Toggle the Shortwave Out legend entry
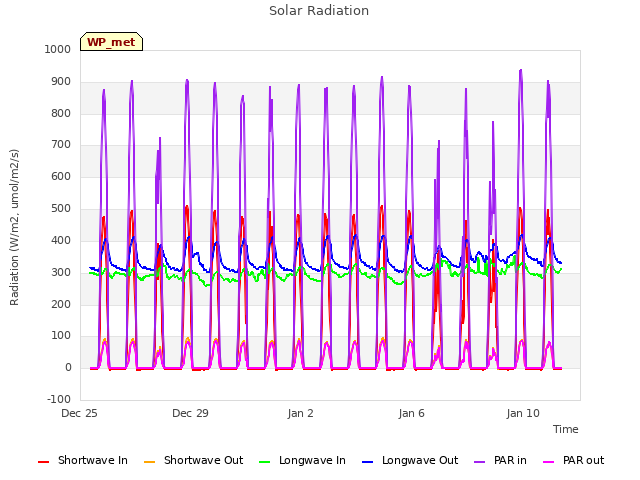The image size is (640, 480). (x=193, y=460)
